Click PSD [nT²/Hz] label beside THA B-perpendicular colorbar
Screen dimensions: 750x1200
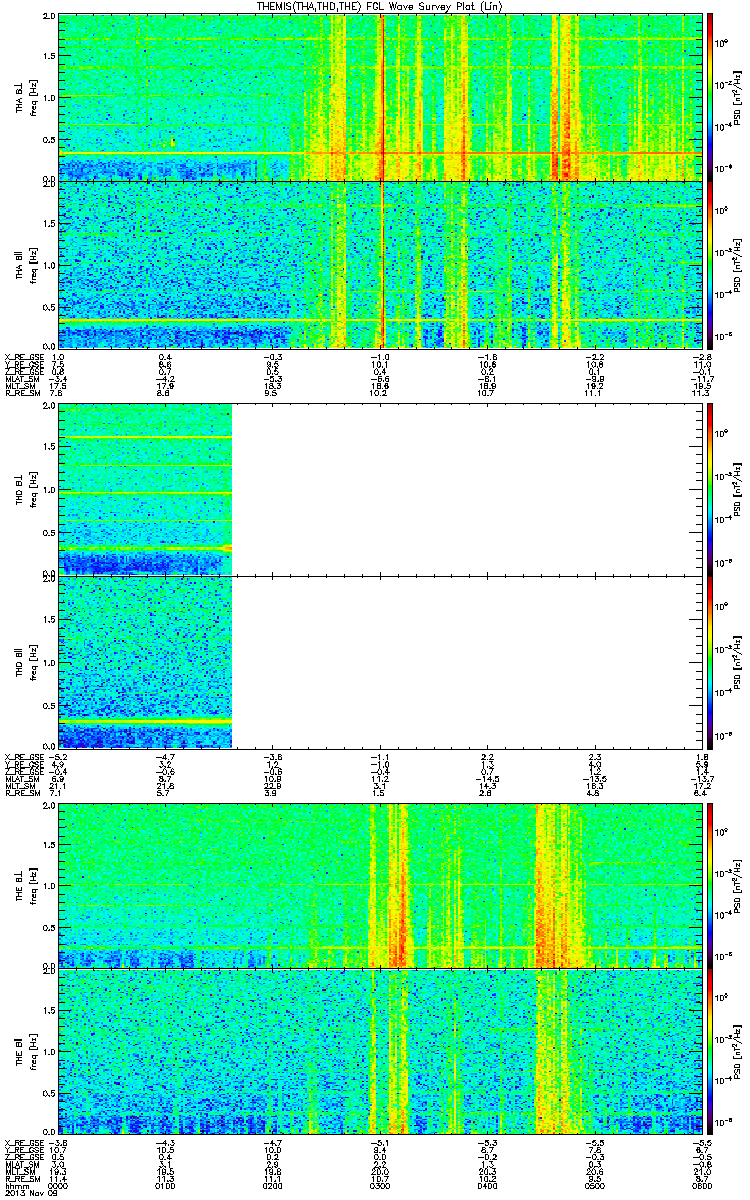737,97
